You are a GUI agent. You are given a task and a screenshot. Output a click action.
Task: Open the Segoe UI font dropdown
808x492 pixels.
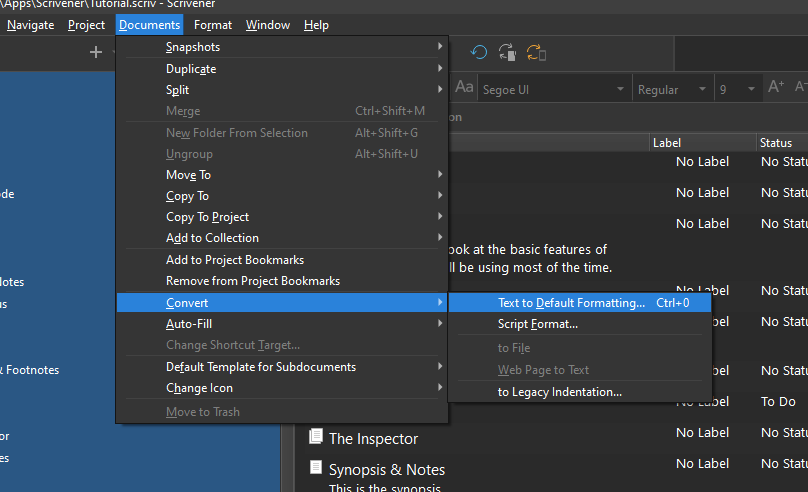tap(553, 90)
